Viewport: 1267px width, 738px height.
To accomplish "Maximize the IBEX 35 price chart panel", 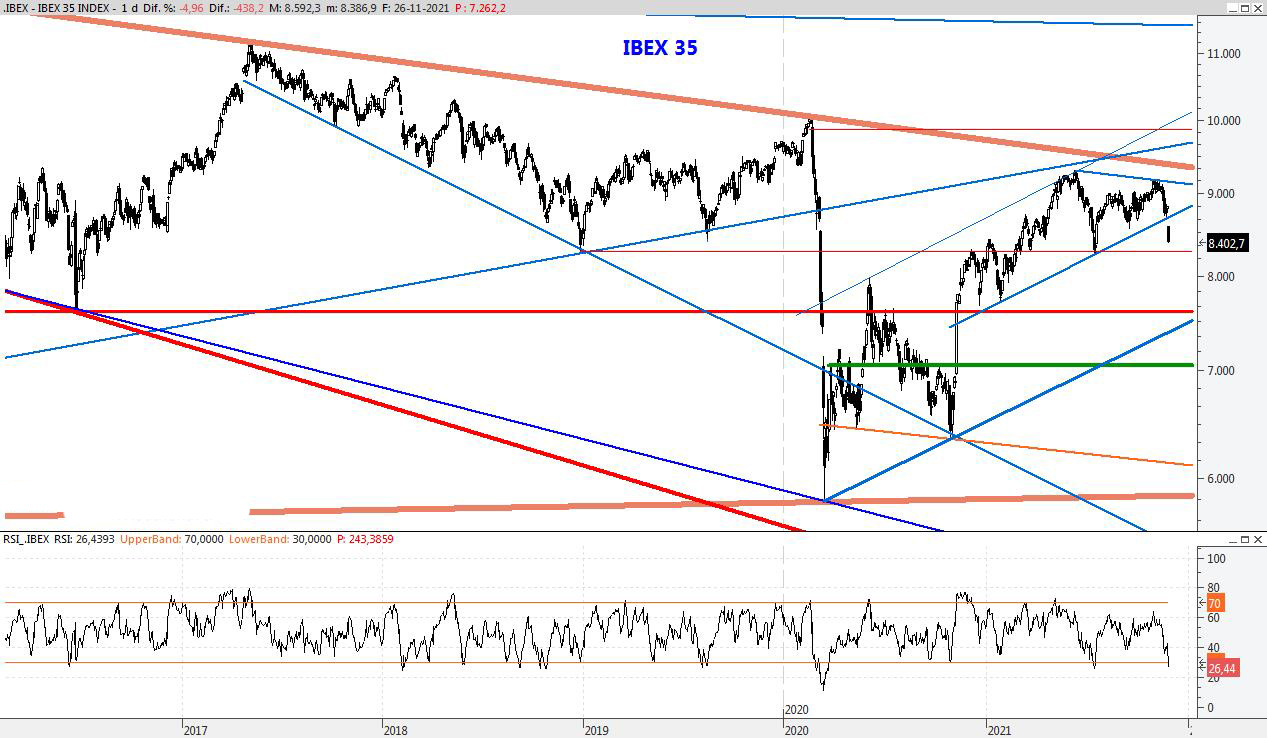I will (1244, 8).
